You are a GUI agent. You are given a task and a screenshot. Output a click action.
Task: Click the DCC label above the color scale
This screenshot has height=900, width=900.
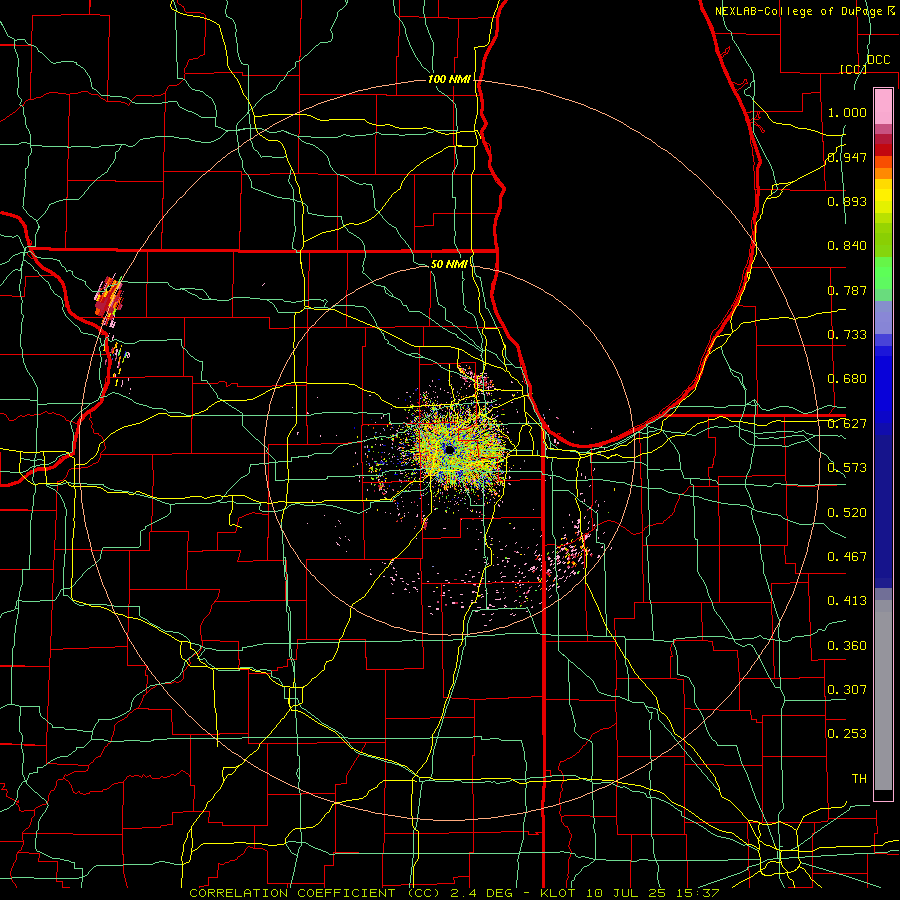[x=878, y=60]
